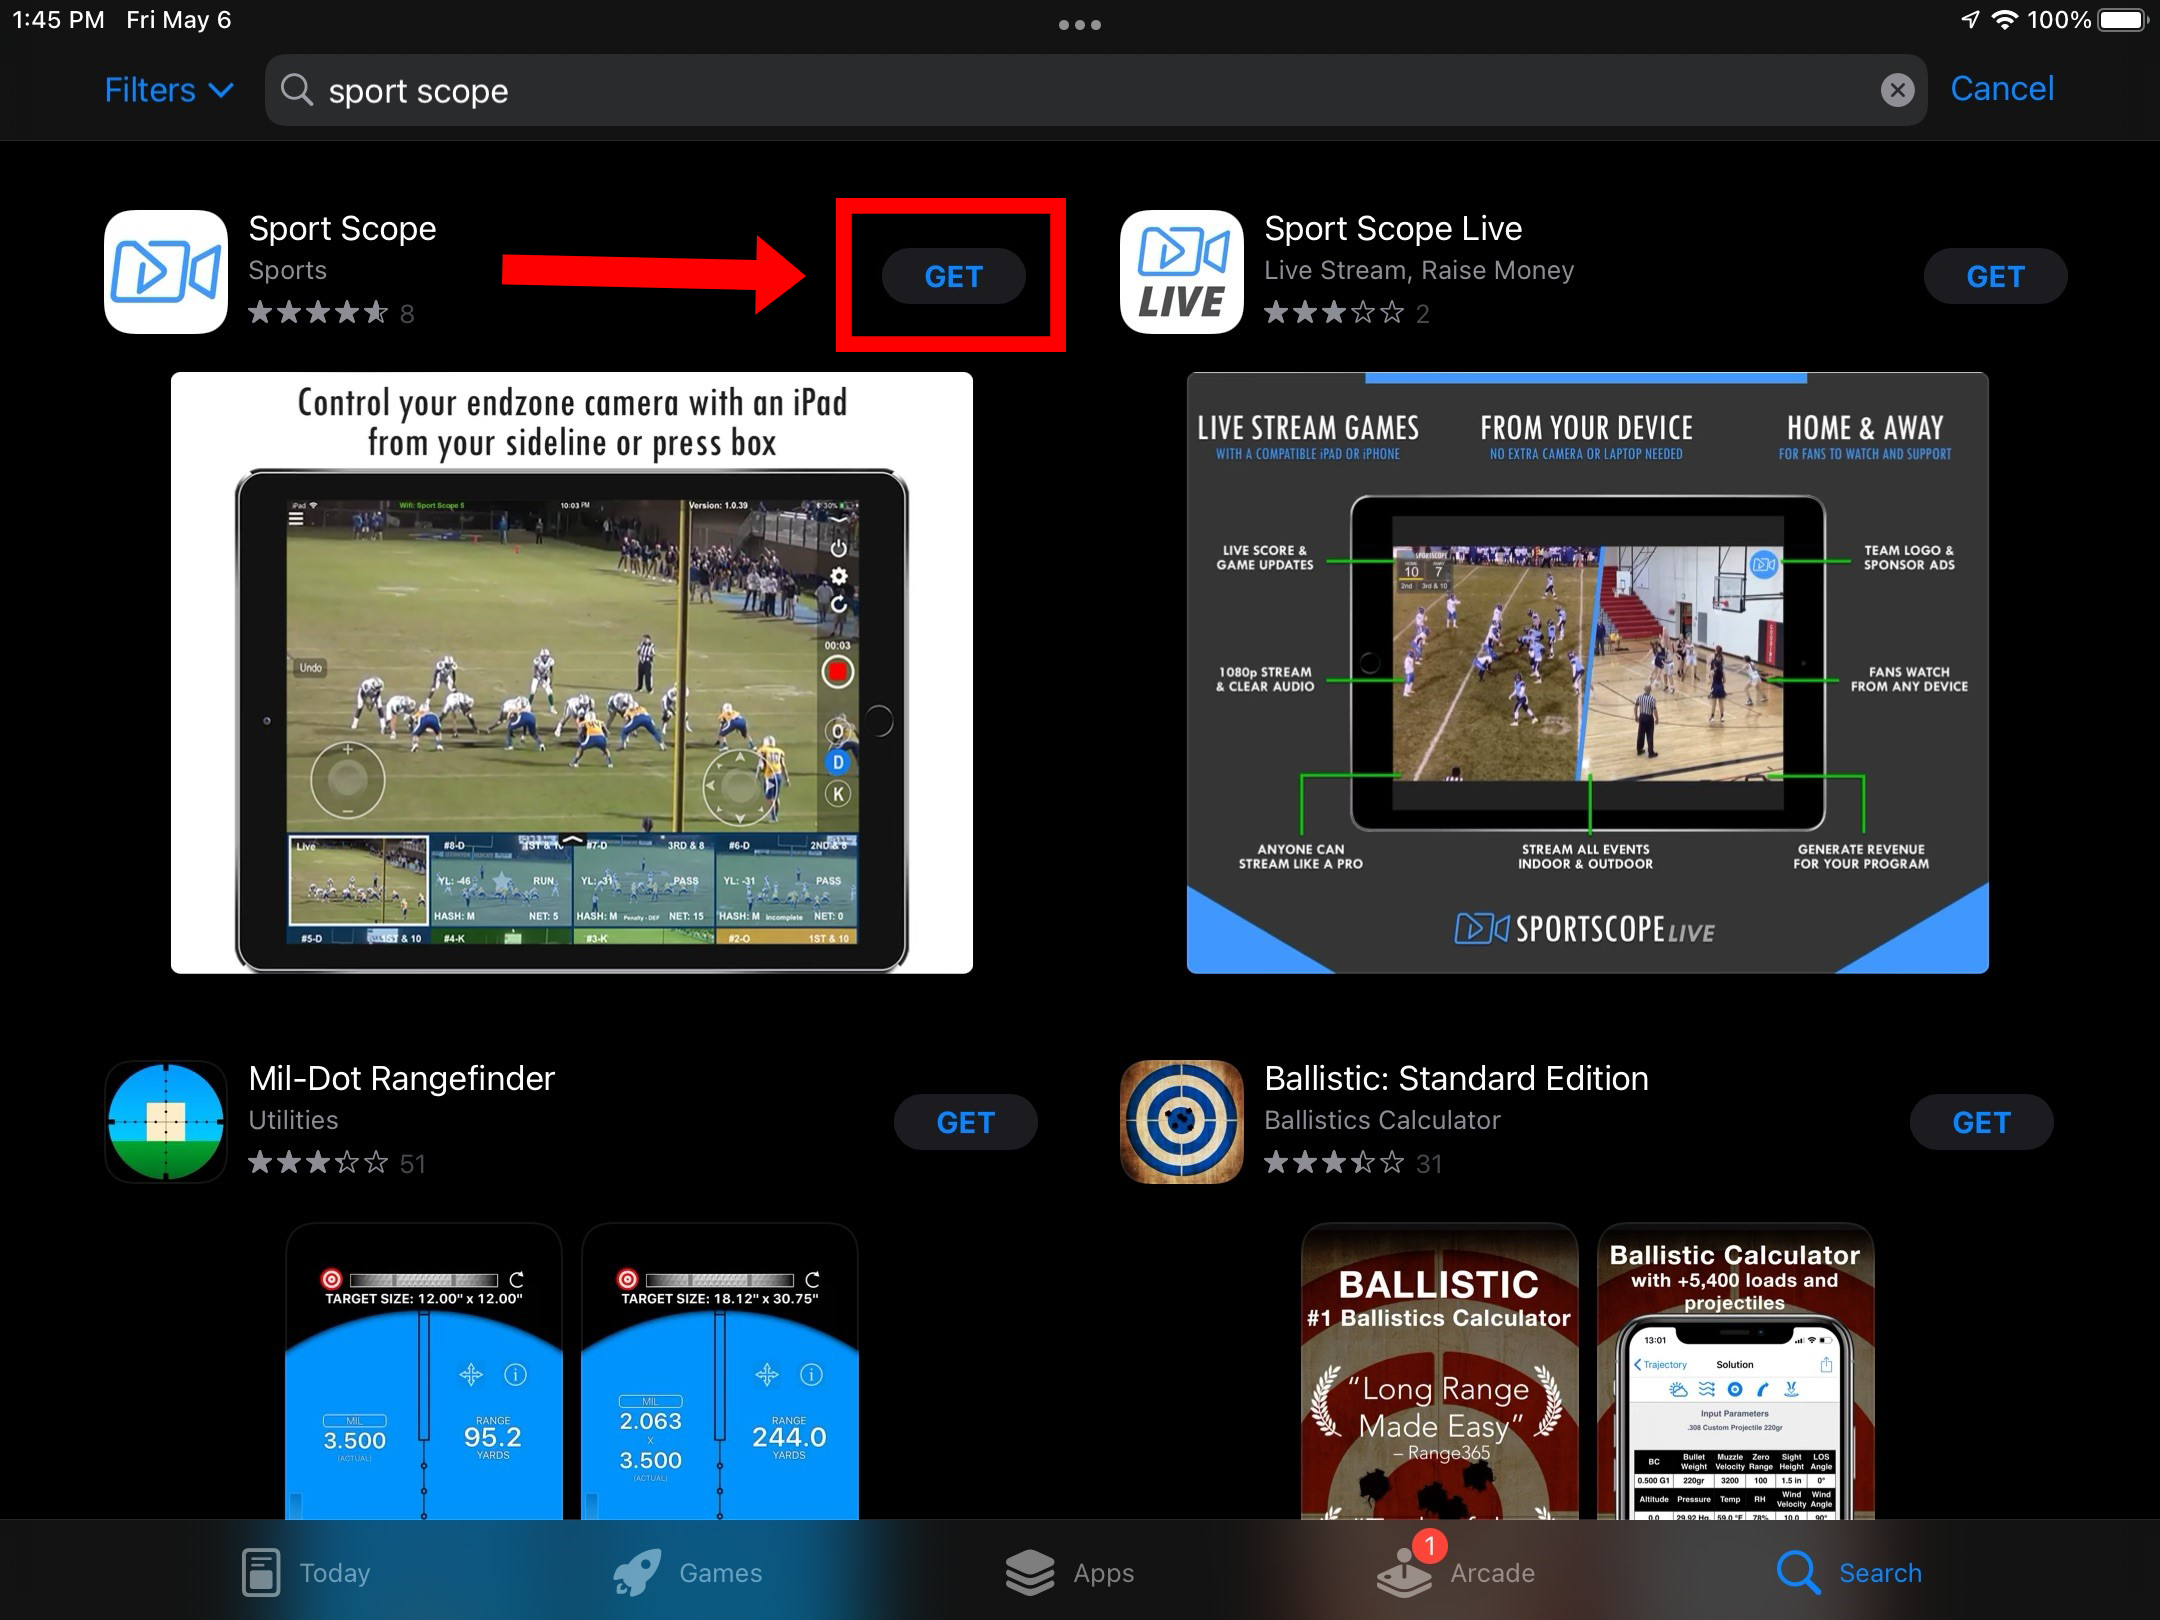Open the Sport Scope Live app icon
The width and height of the screenshot is (2160, 1620).
tap(1182, 272)
